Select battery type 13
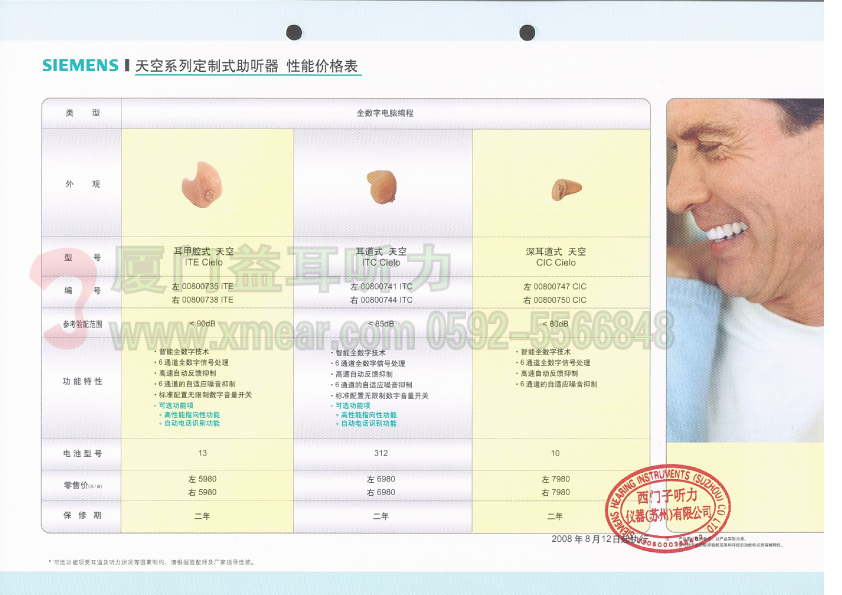The height and width of the screenshot is (595, 842). (202, 453)
